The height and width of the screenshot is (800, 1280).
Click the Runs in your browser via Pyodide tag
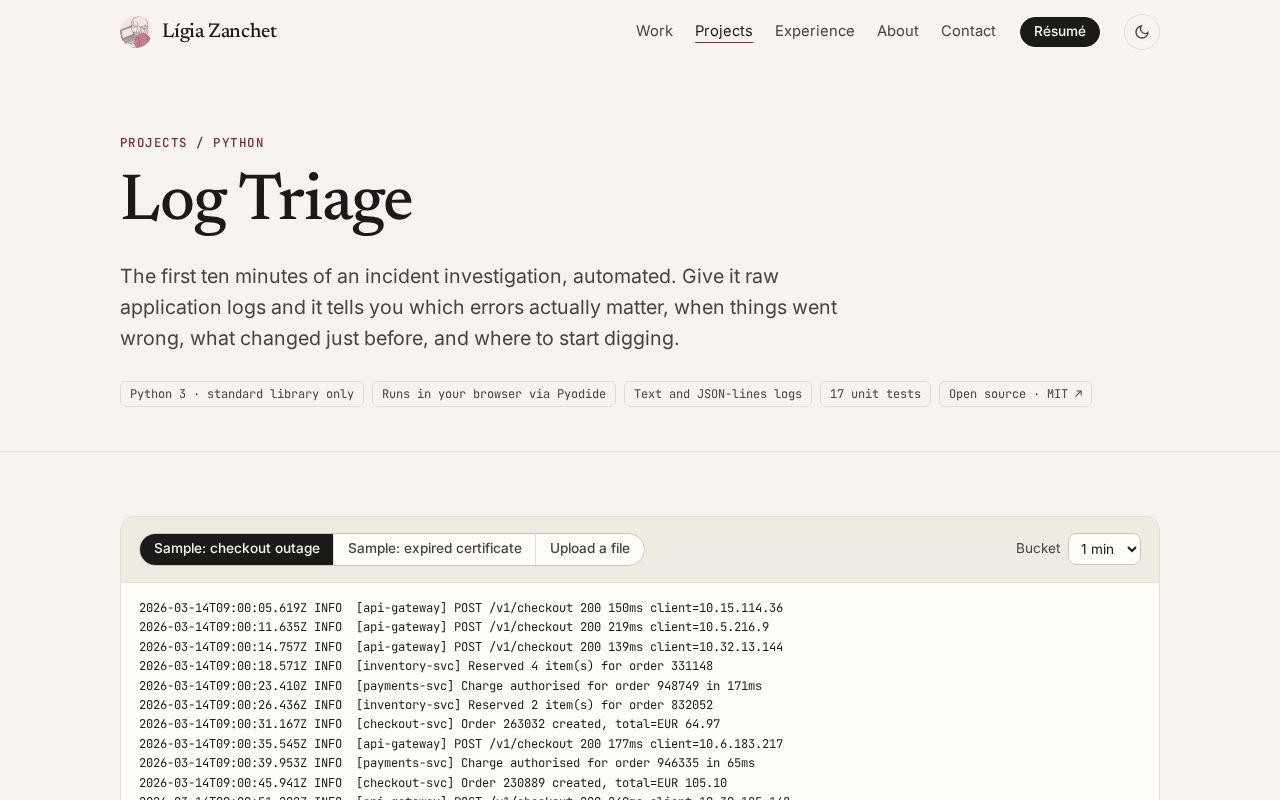[x=494, y=394]
